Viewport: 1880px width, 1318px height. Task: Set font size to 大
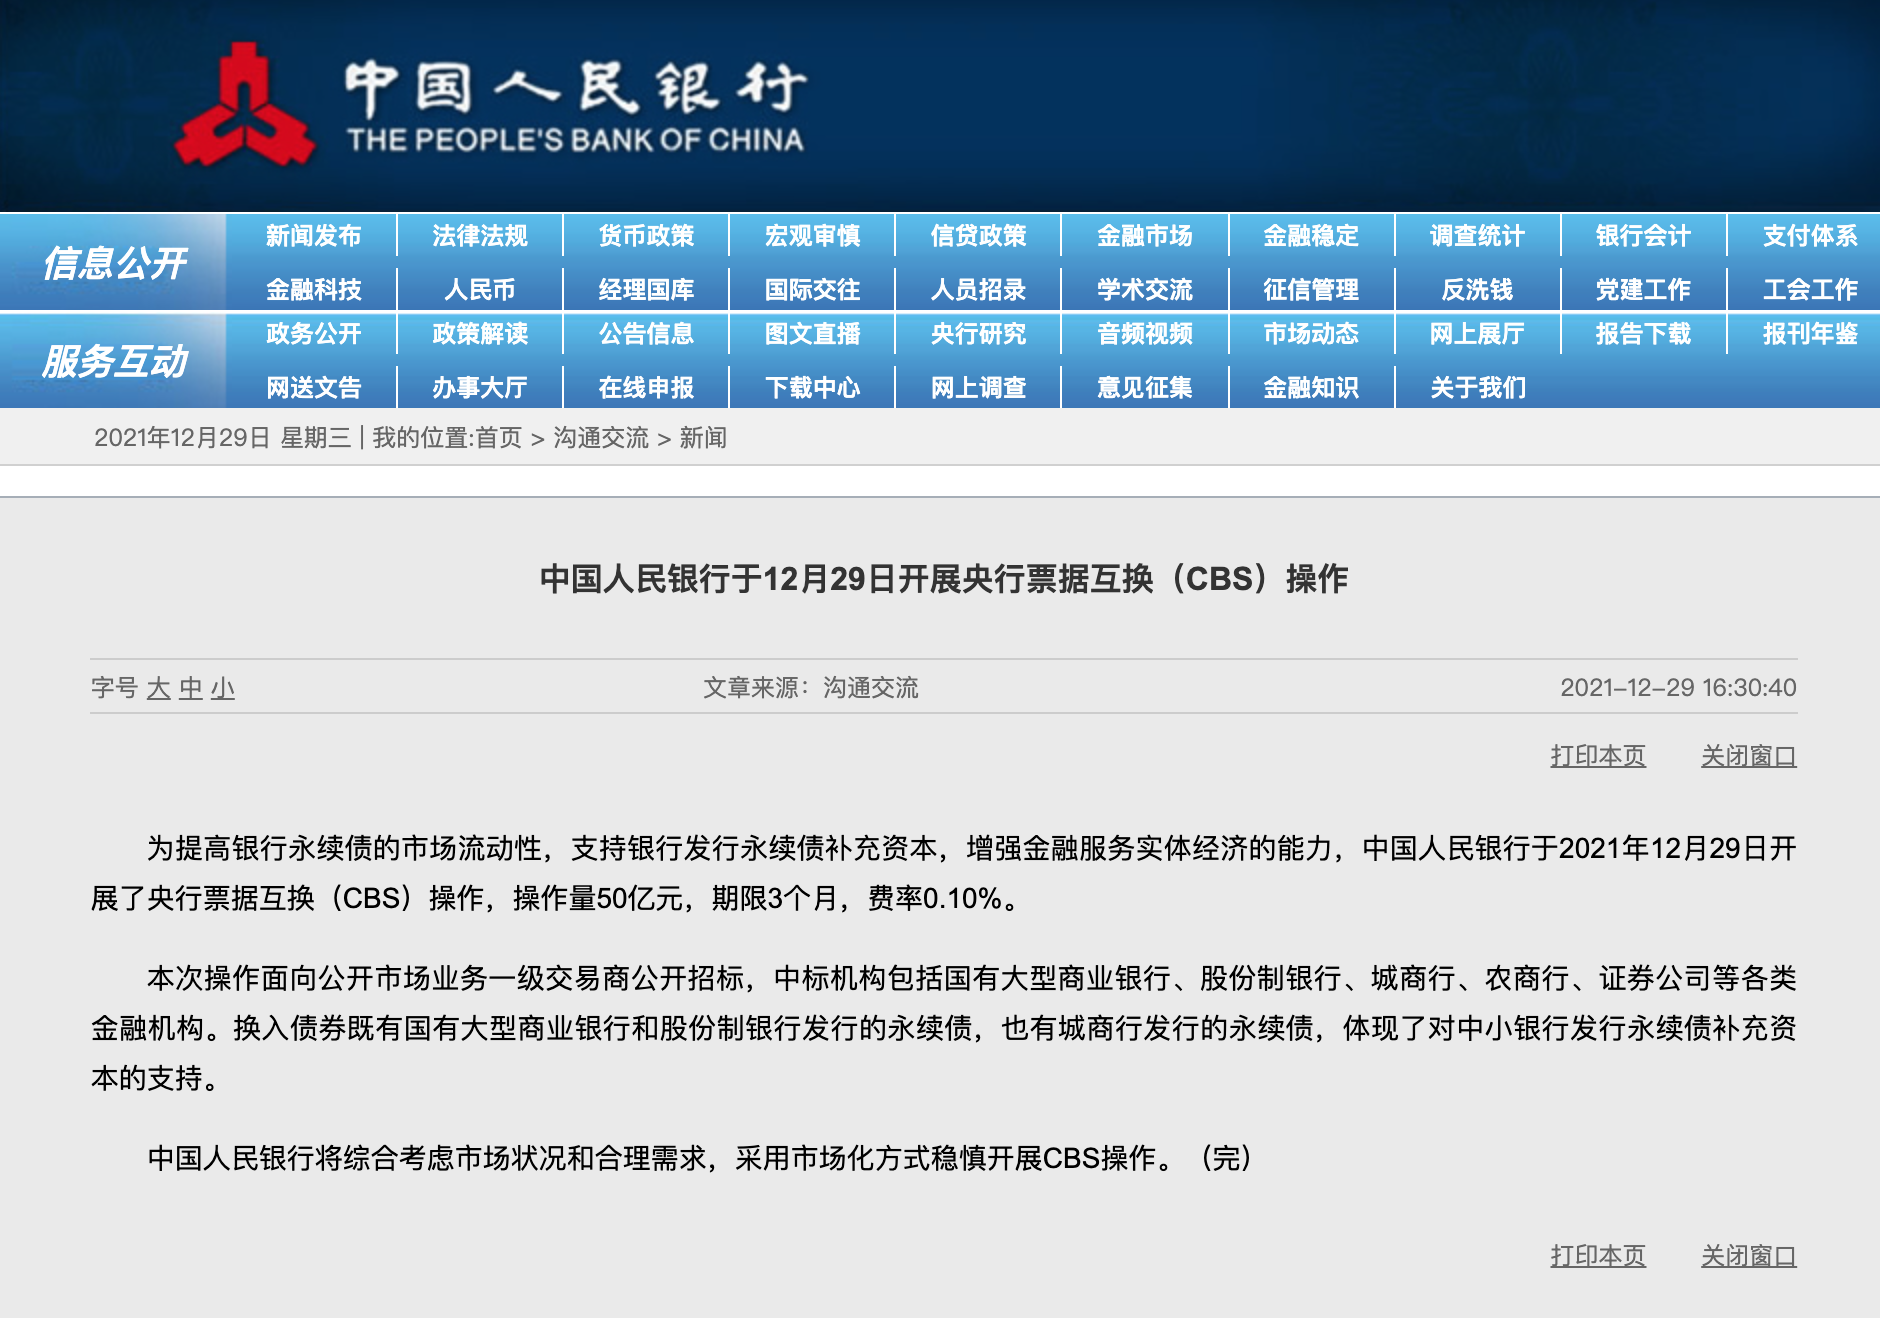click(x=158, y=688)
